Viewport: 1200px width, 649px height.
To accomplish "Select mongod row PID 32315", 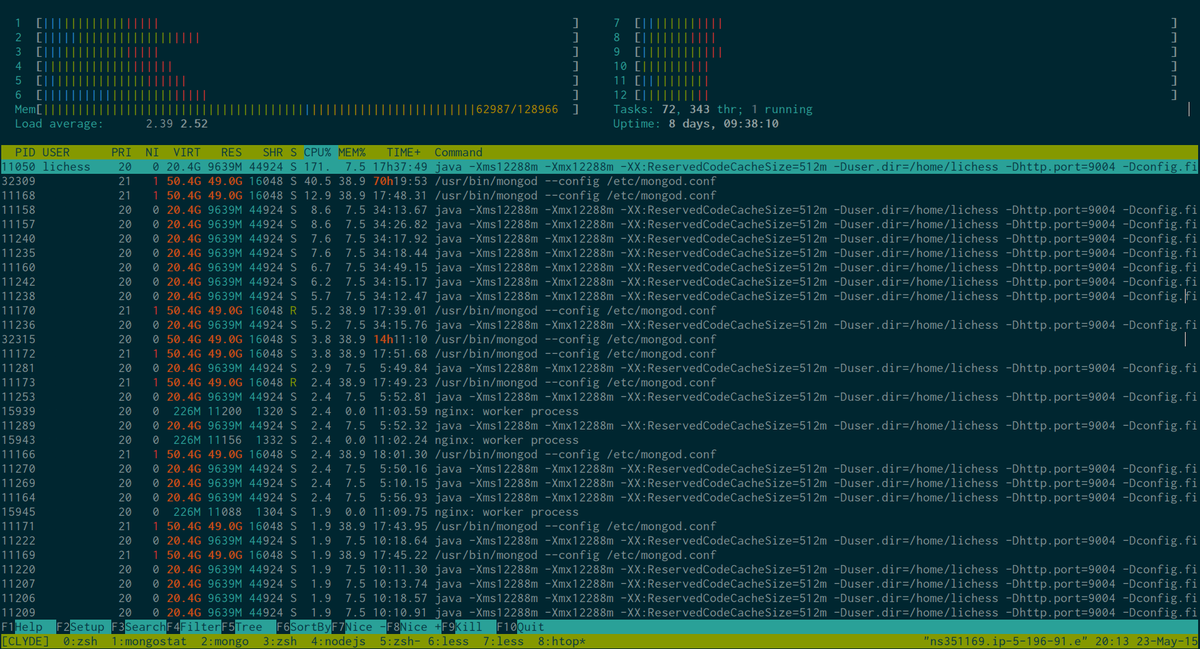I will [600, 340].
